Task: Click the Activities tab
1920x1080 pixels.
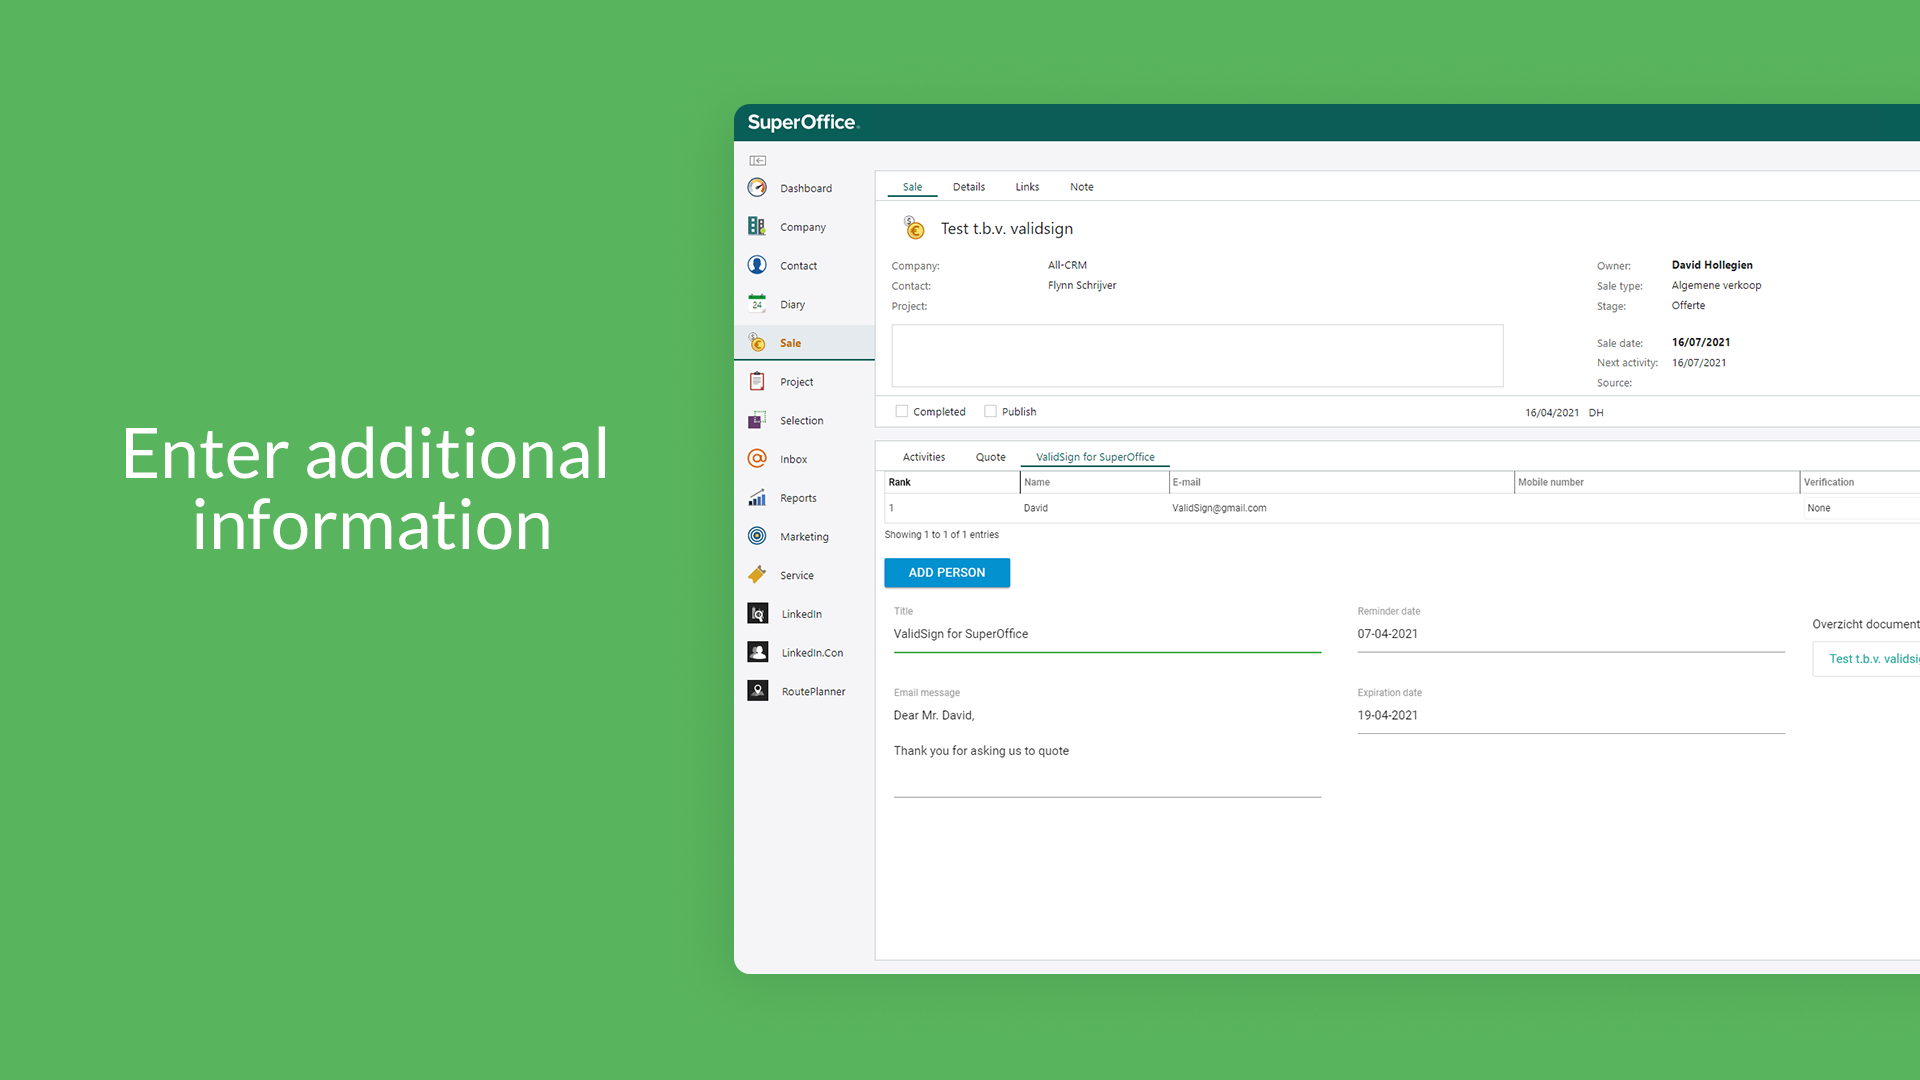Action: [924, 456]
